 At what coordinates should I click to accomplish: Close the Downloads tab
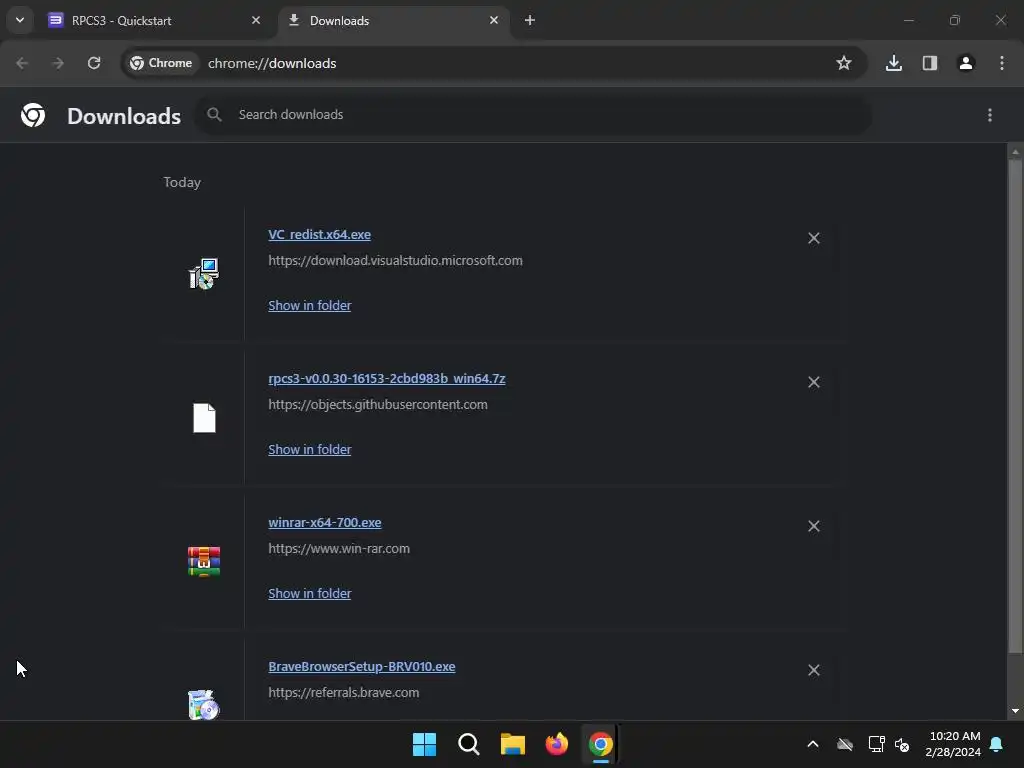click(494, 20)
